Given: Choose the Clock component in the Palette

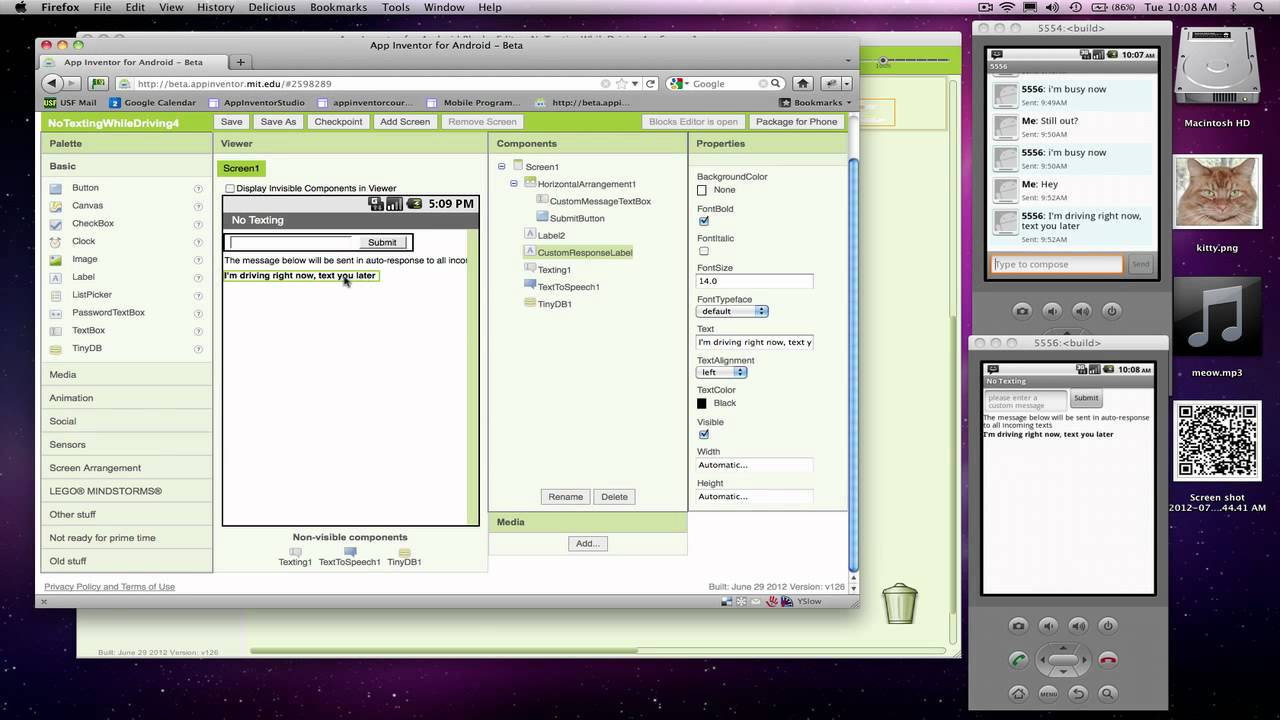Looking at the screenshot, I should pos(84,241).
